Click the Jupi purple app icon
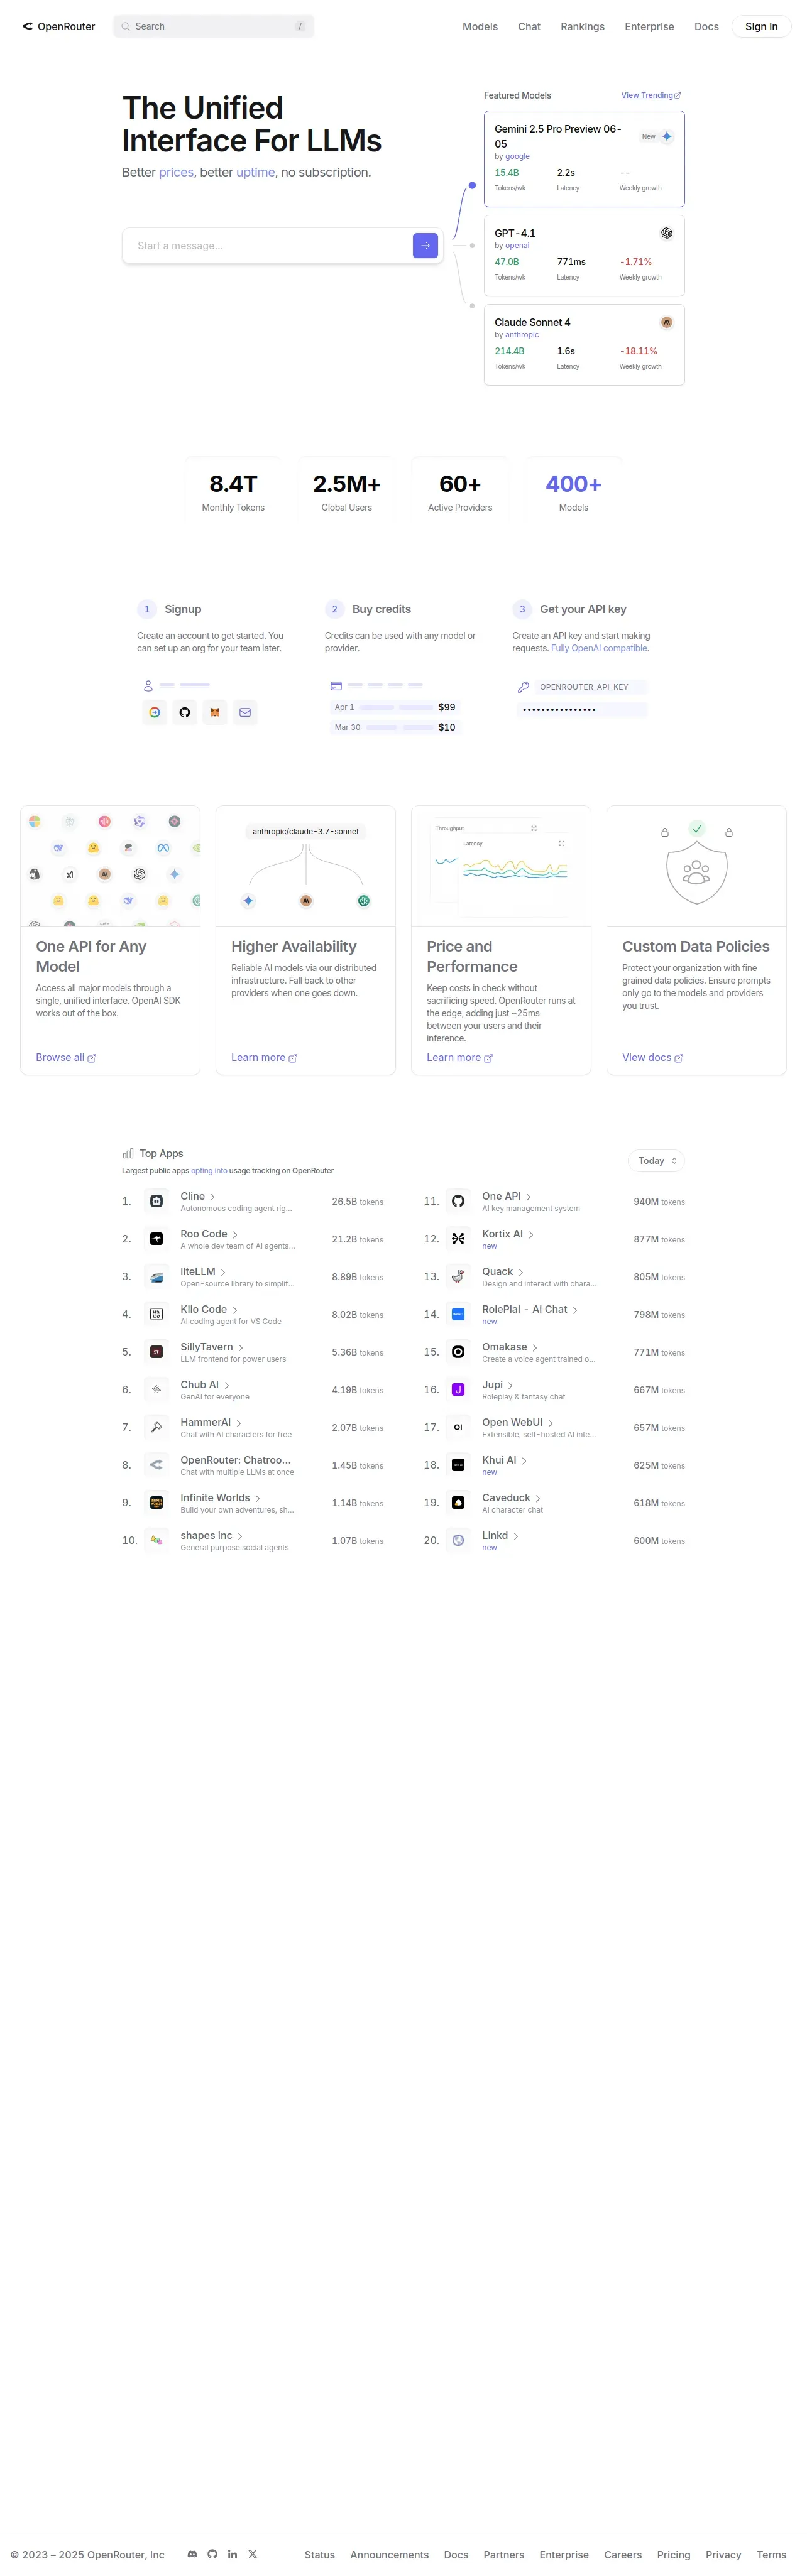The image size is (807, 2576). (x=458, y=1390)
